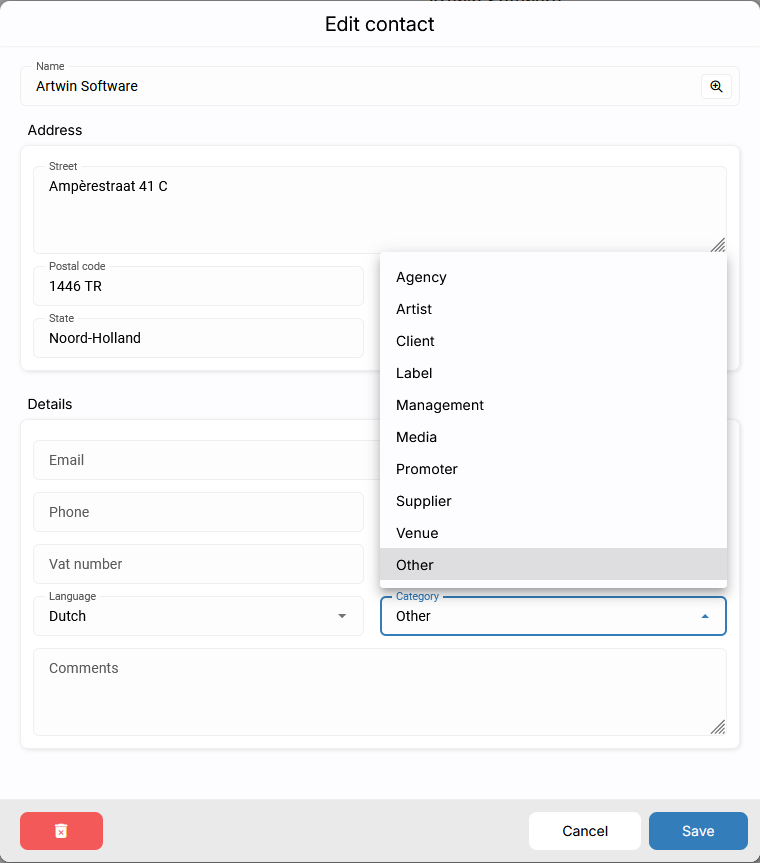This screenshot has width=760, height=863.
Task: Choose Management from the list
Action: [440, 405]
